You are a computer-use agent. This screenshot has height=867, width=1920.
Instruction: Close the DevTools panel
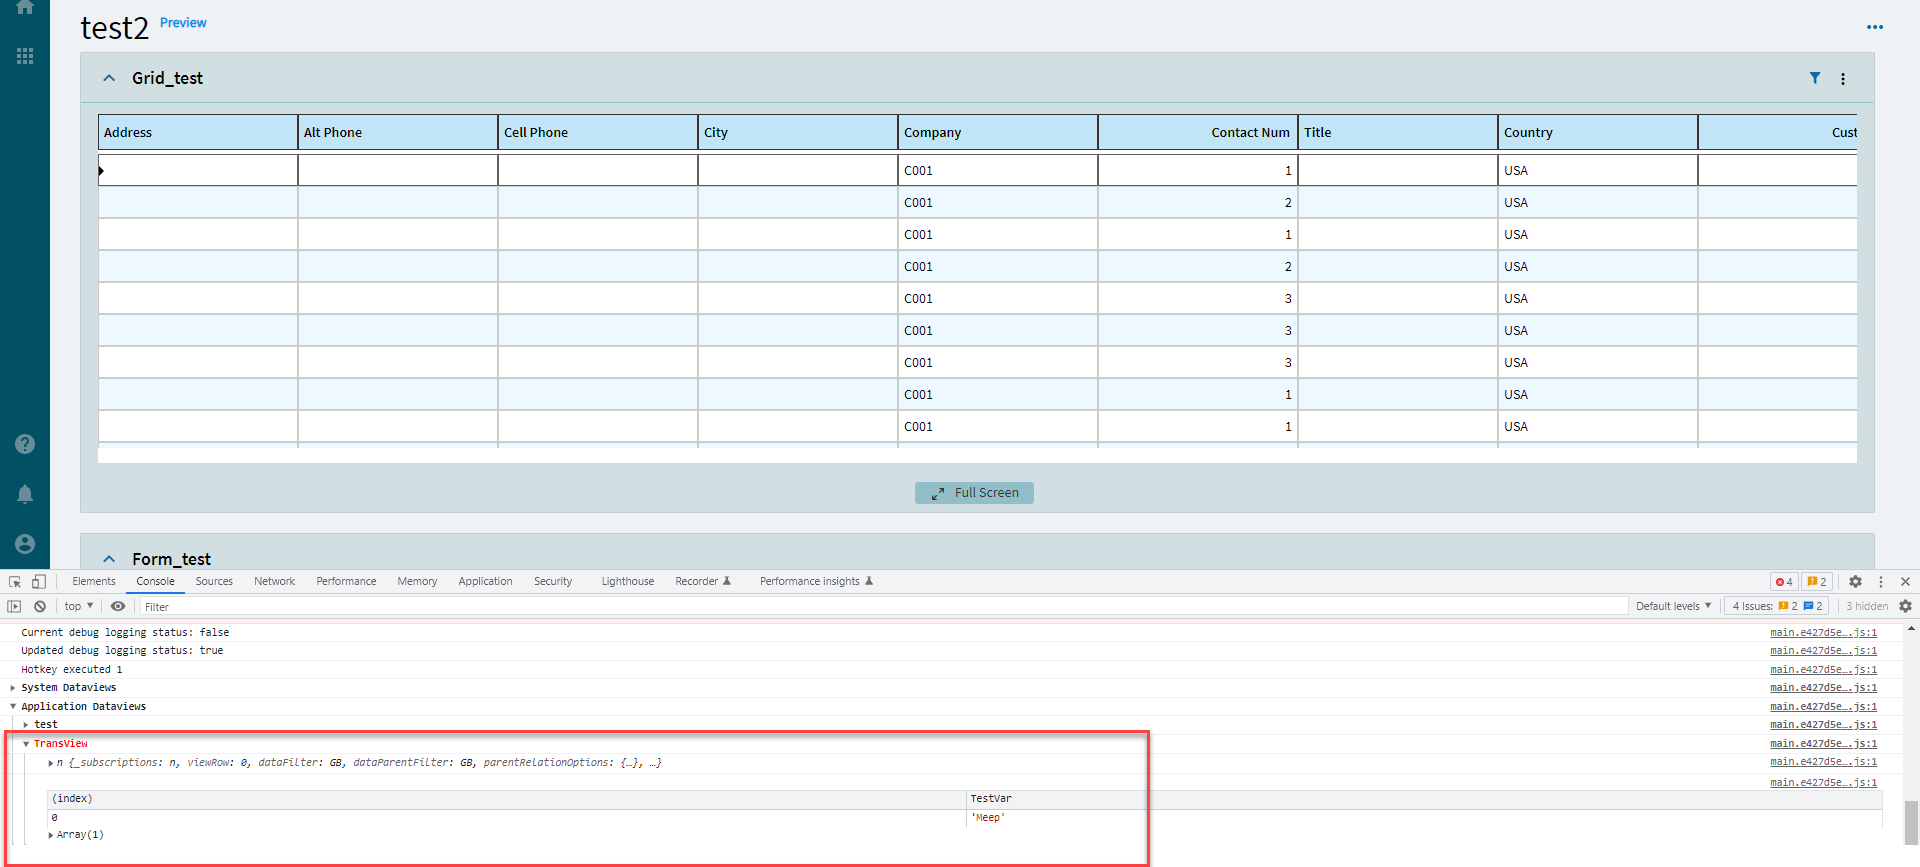pyautogui.click(x=1906, y=581)
